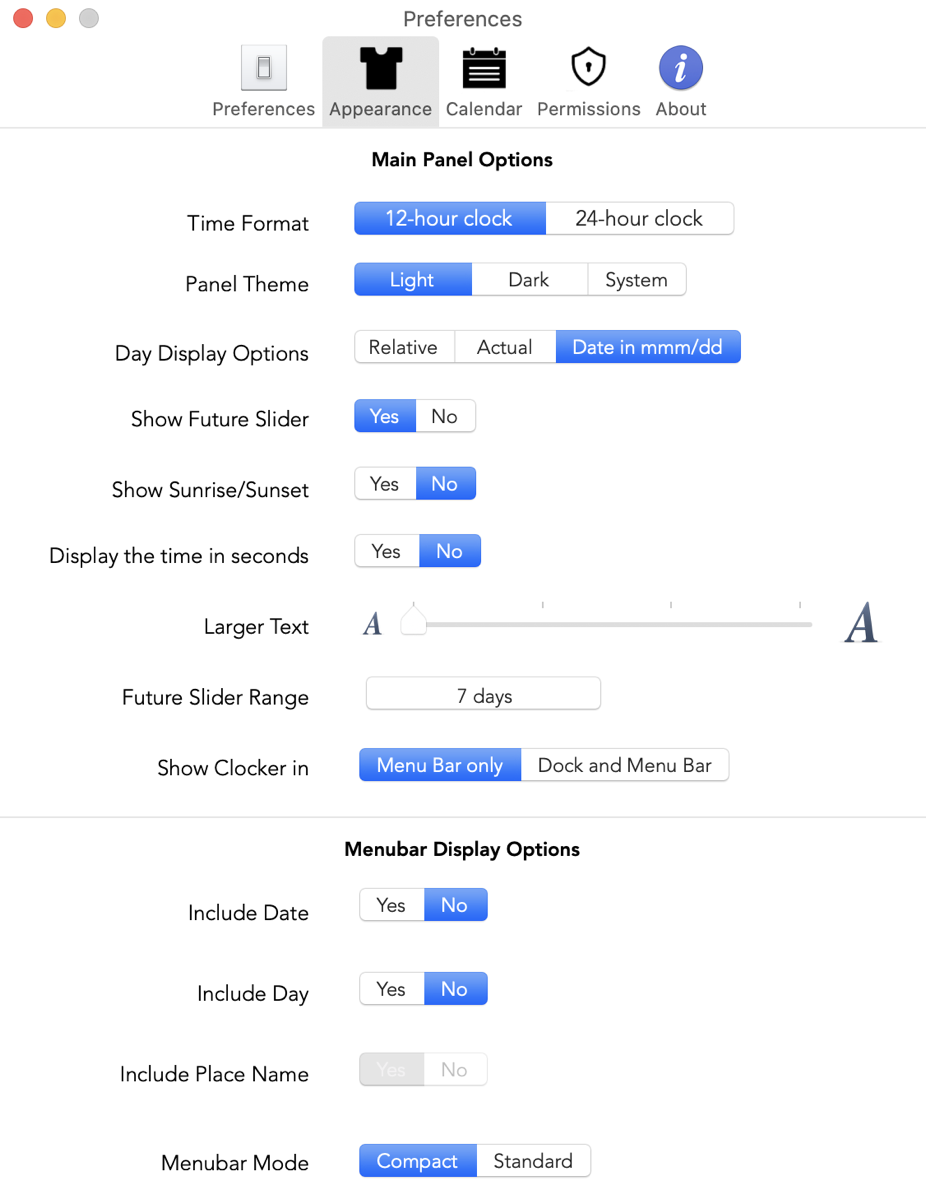The height and width of the screenshot is (1200, 926).
Task: Click the large A text size icon
Action: [x=860, y=623]
